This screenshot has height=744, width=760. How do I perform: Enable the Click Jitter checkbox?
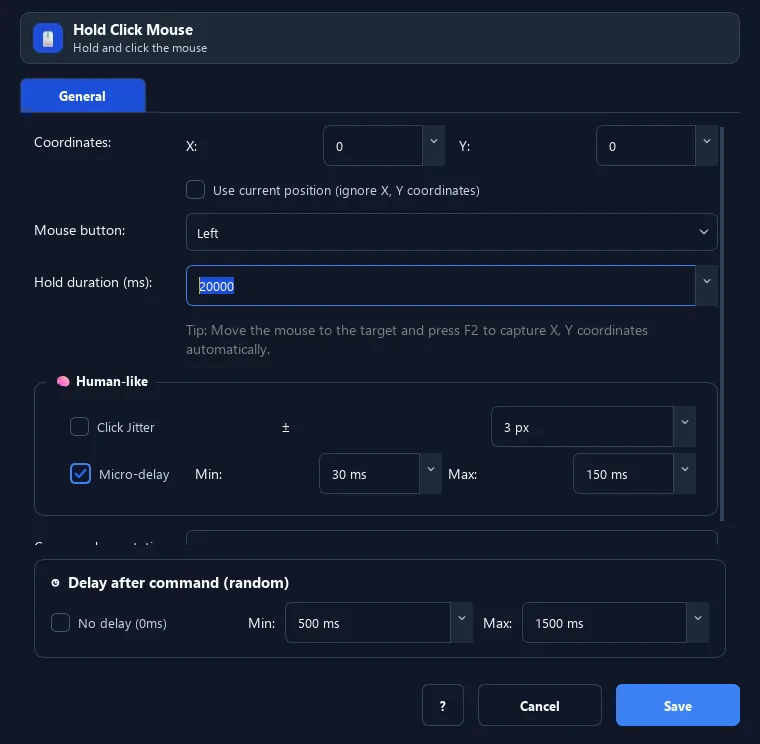tap(79, 427)
